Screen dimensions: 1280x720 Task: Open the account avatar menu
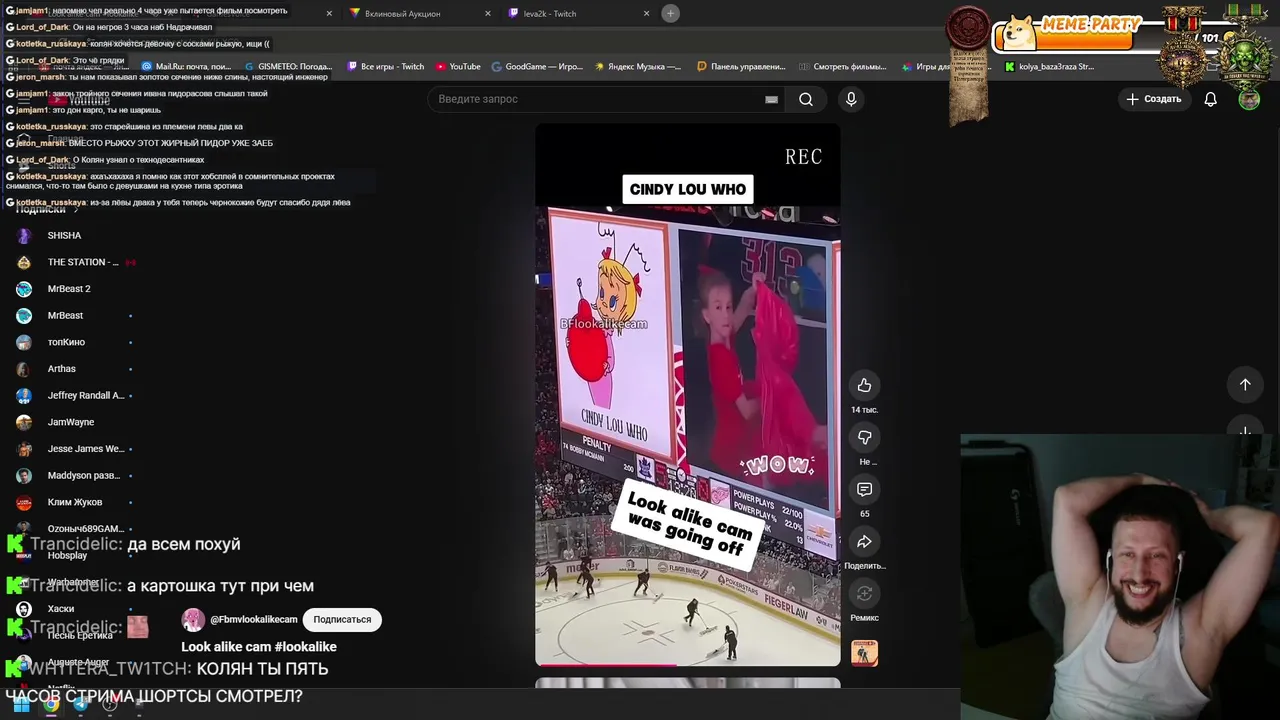[x=1249, y=99]
